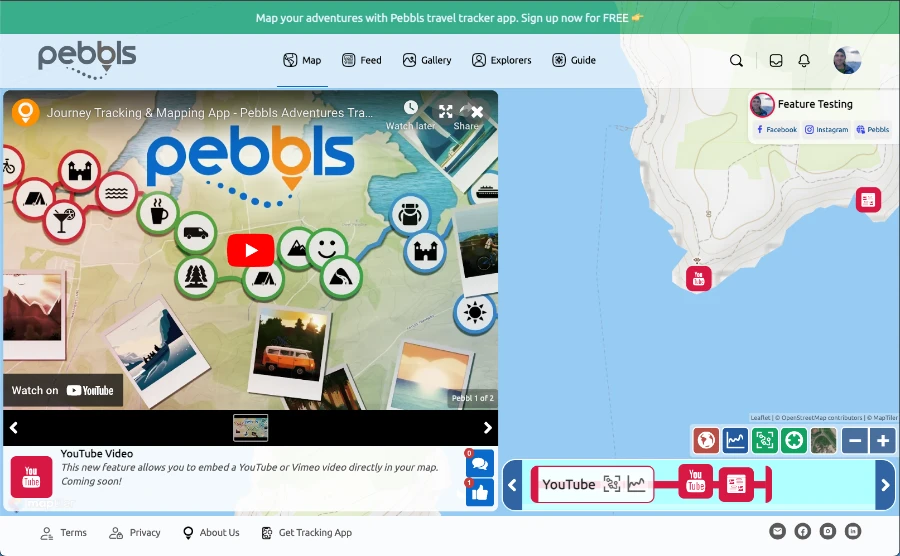Play the YouTube video
900x556 pixels.
click(x=250, y=250)
